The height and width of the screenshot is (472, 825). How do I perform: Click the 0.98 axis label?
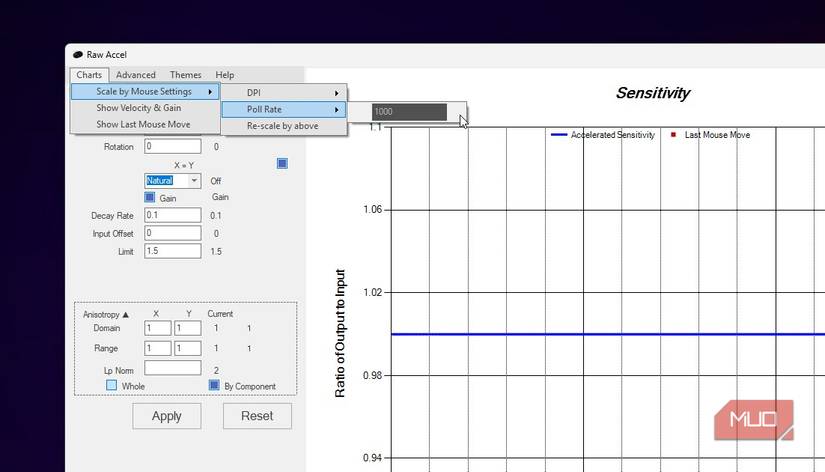[x=373, y=376]
